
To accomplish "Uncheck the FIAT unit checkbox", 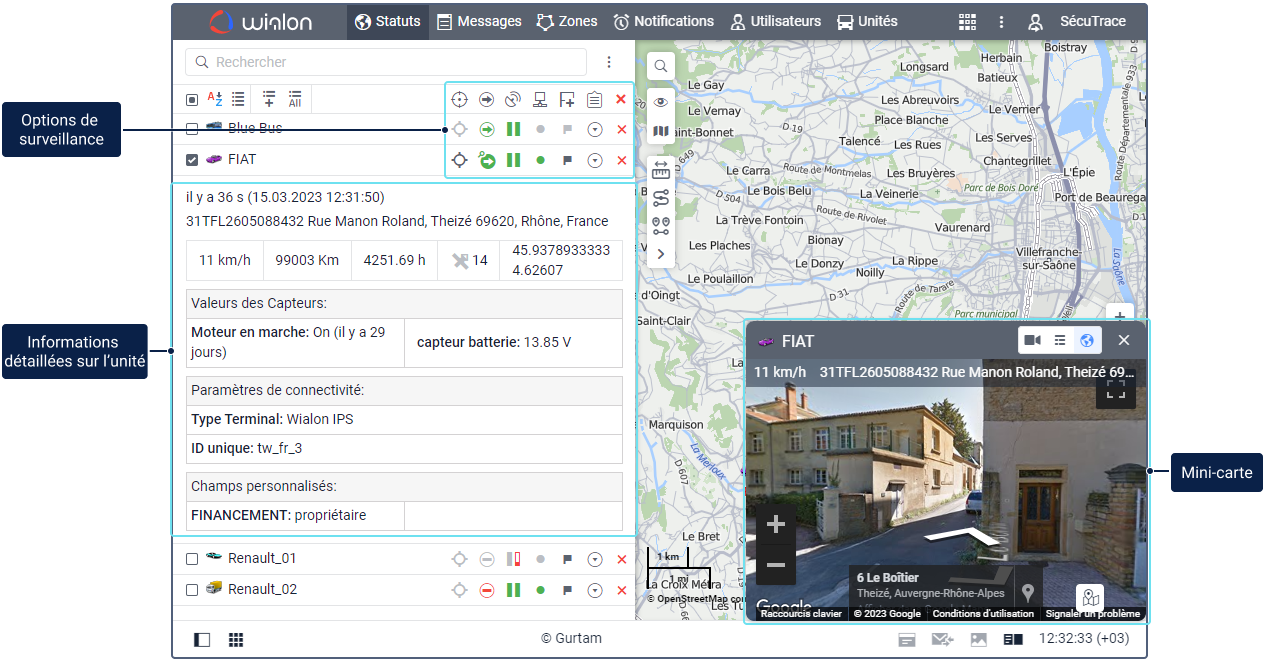I will (192, 159).
